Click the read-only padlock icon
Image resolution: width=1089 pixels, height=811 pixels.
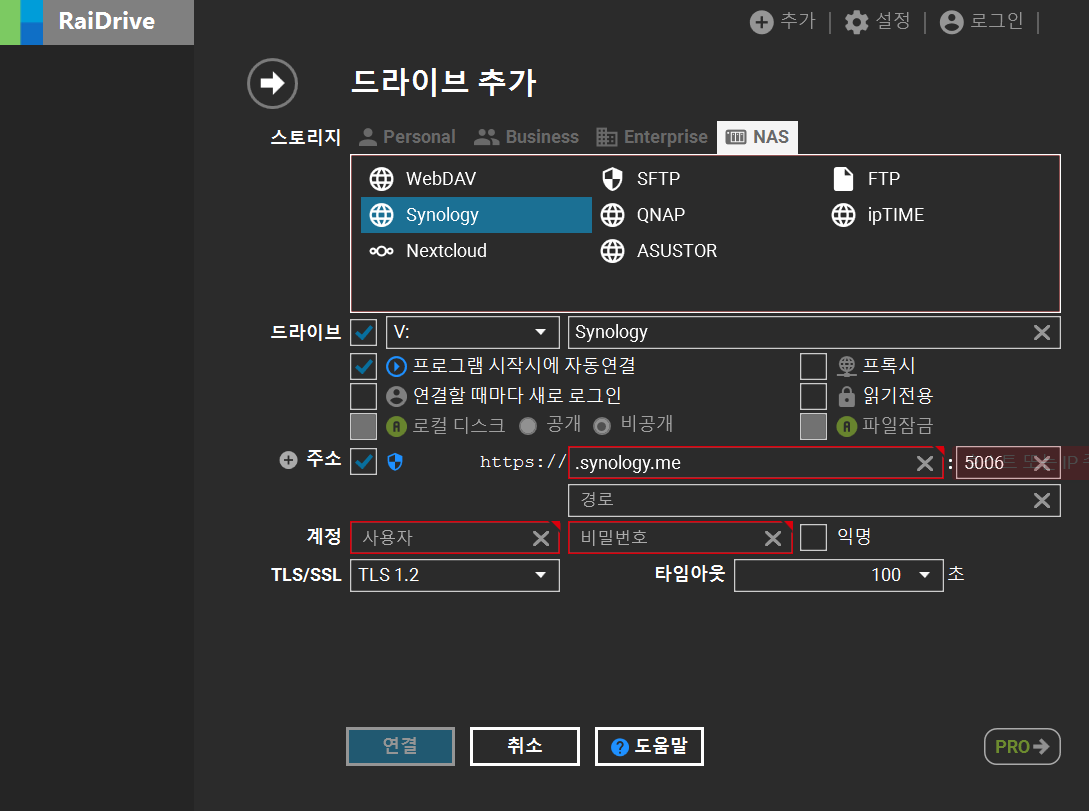pos(847,396)
